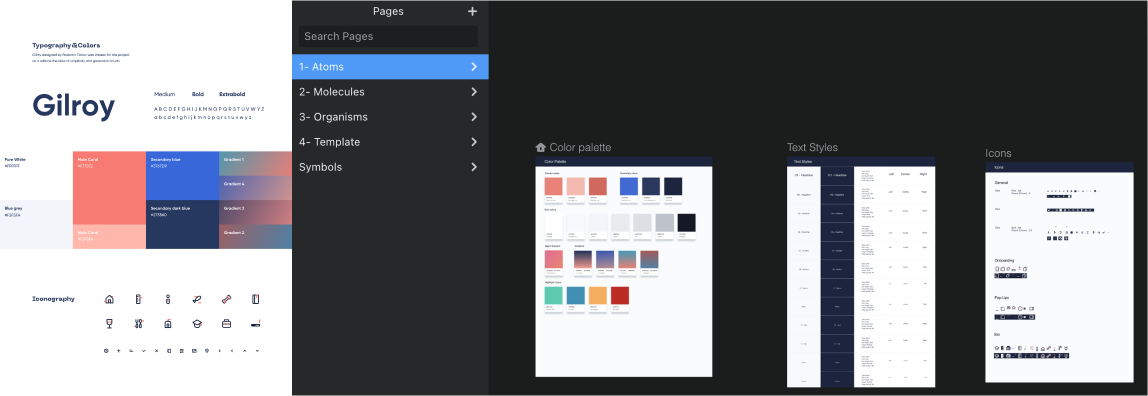Click the briefcase icon under Iconography
1148x396 pixels.
226,323
